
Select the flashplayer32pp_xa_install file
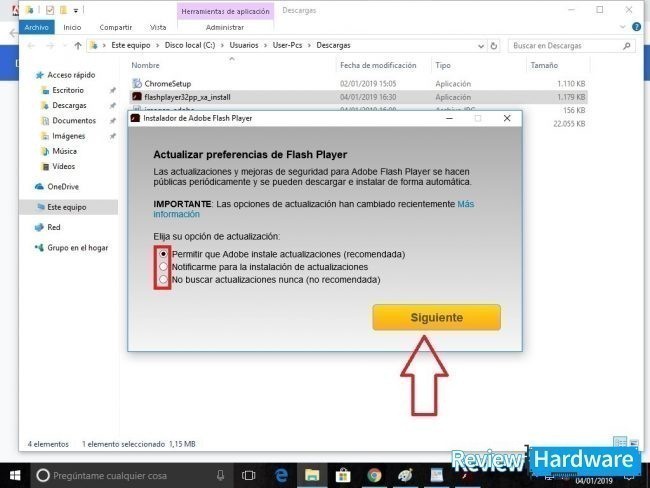186,97
